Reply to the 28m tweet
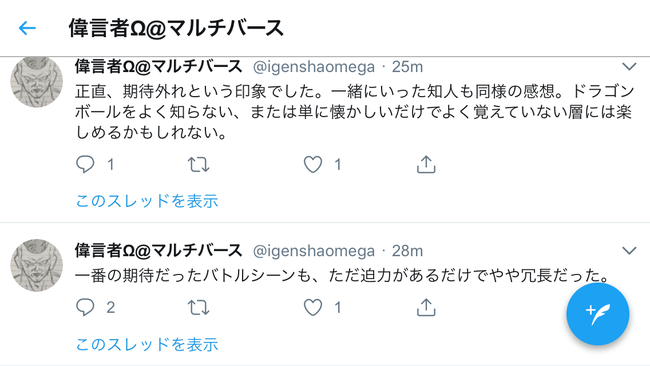The height and width of the screenshot is (366, 650). 85,307
